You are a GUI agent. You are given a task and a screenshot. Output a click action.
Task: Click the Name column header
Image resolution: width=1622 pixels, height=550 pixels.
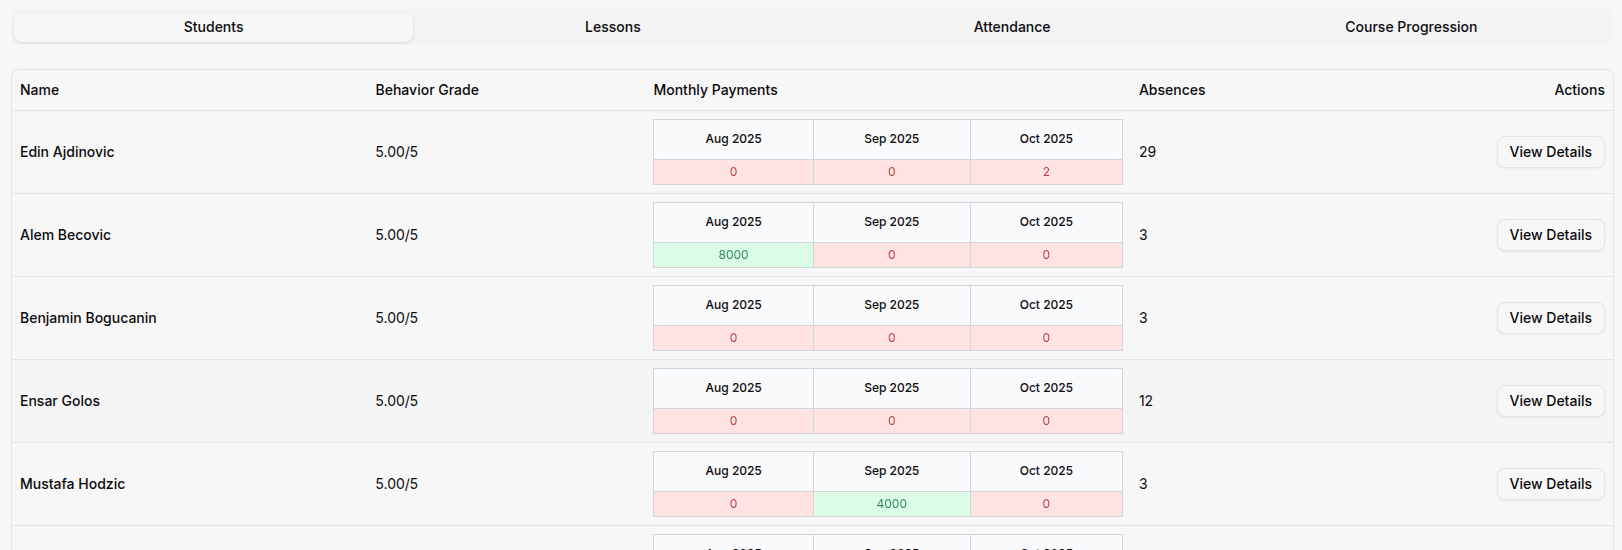40,90
